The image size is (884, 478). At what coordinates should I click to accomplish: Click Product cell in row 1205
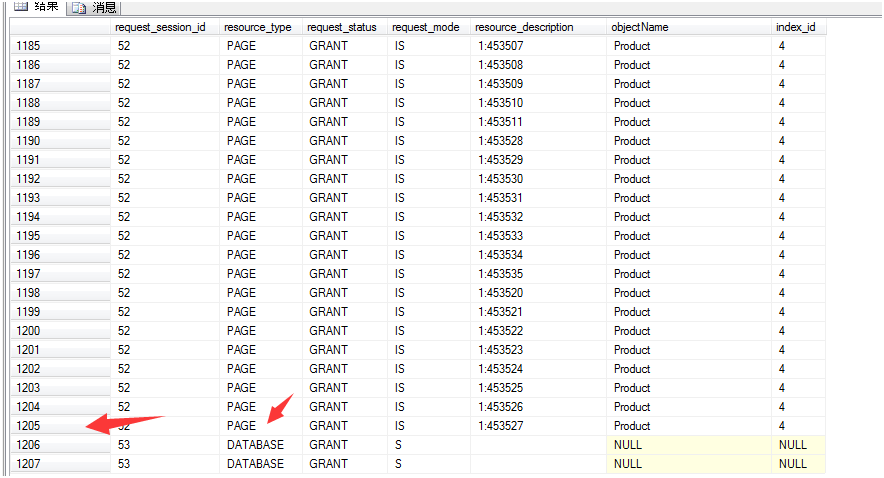point(688,426)
